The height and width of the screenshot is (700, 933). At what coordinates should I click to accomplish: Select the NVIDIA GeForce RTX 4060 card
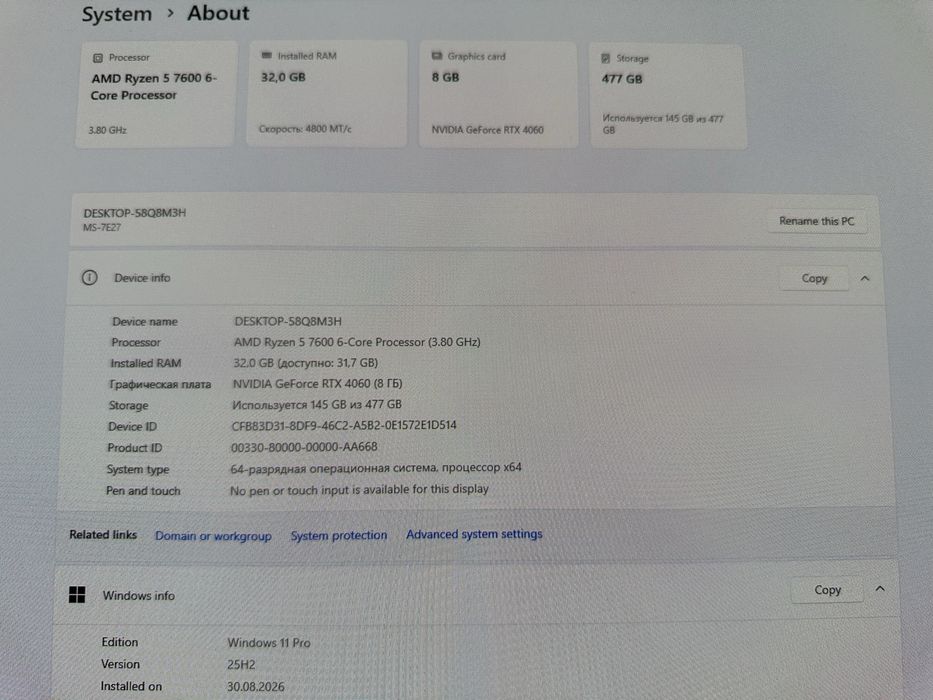tap(498, 94)
